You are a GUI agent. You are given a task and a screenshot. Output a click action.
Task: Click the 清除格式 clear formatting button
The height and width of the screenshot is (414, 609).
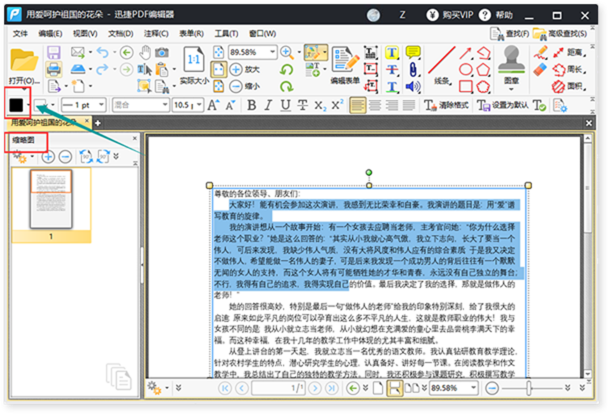(x=446, y=105)
